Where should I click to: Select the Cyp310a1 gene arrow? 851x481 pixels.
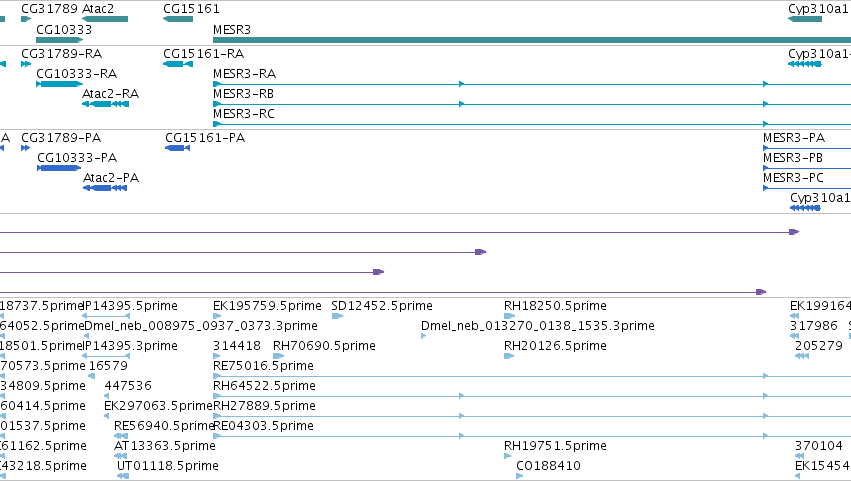tap(805, 19)
